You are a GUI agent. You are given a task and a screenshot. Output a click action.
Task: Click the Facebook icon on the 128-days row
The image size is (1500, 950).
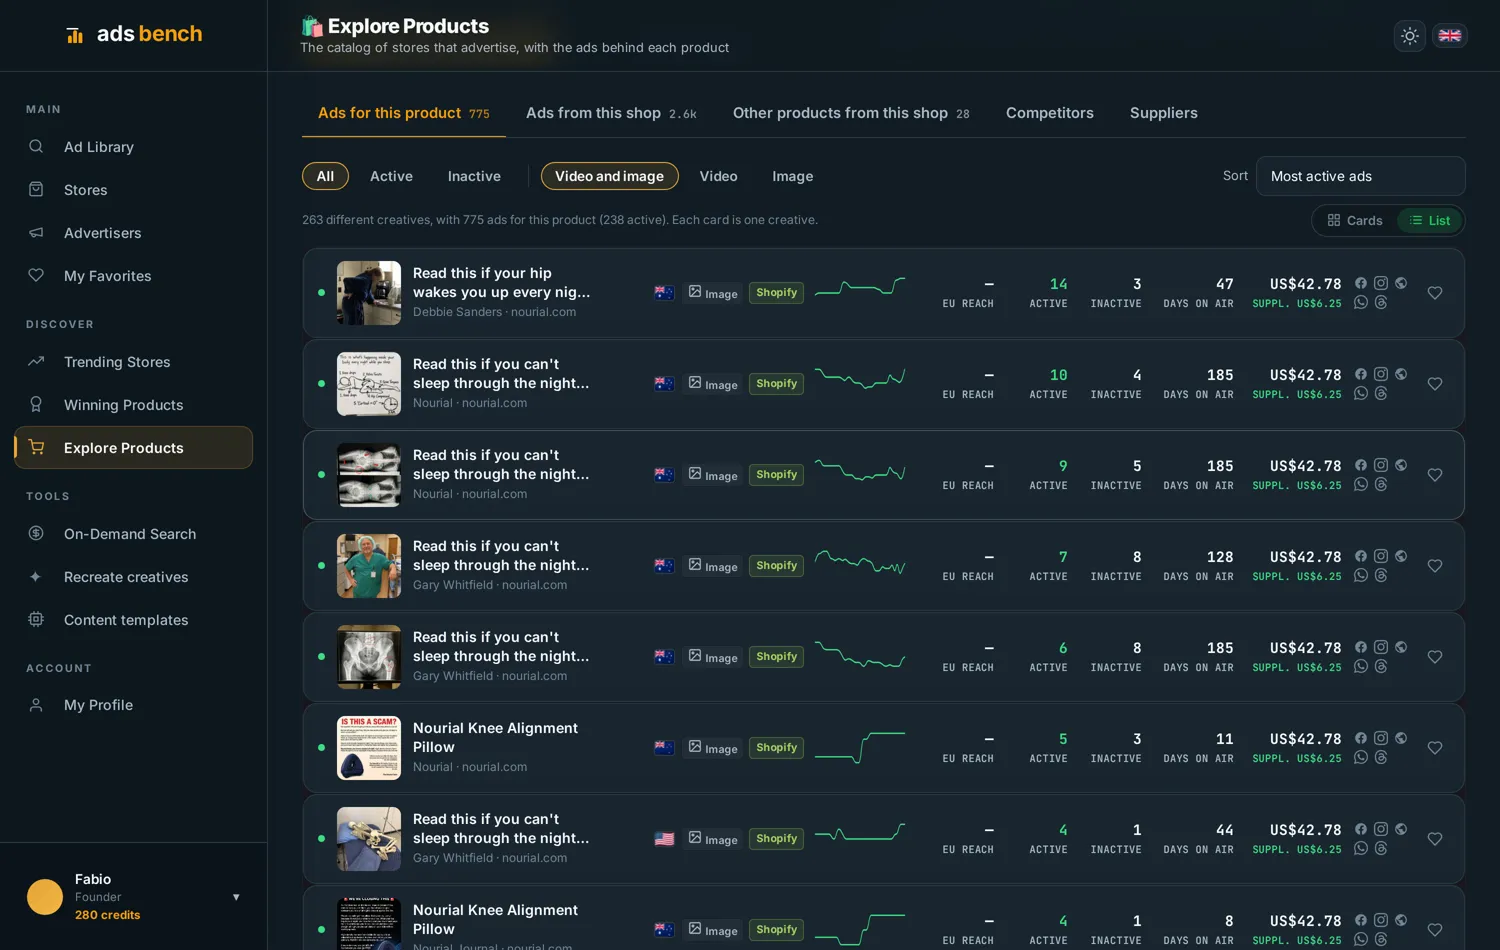point(1361,556)
